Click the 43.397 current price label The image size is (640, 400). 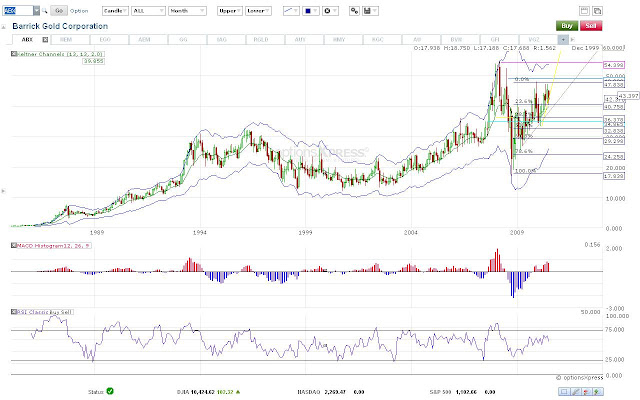628,96
